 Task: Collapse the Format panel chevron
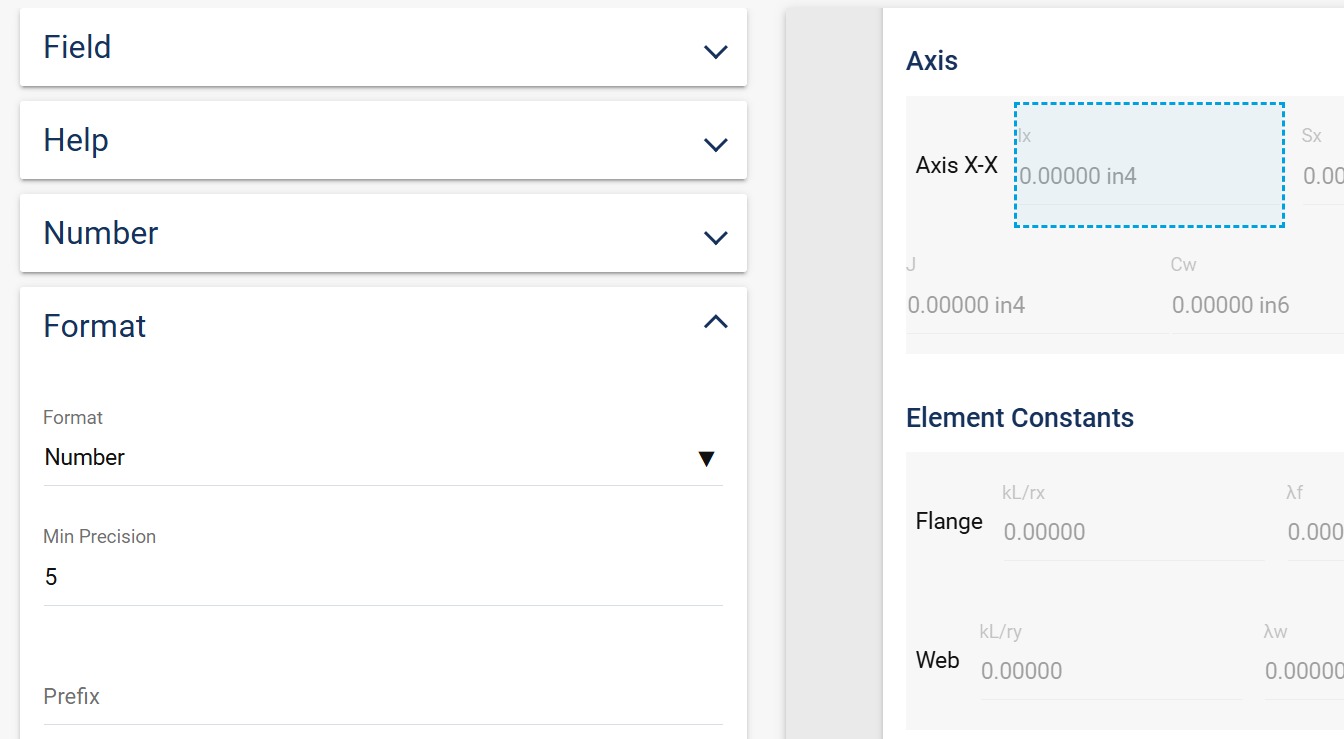(x=715, y=322)
